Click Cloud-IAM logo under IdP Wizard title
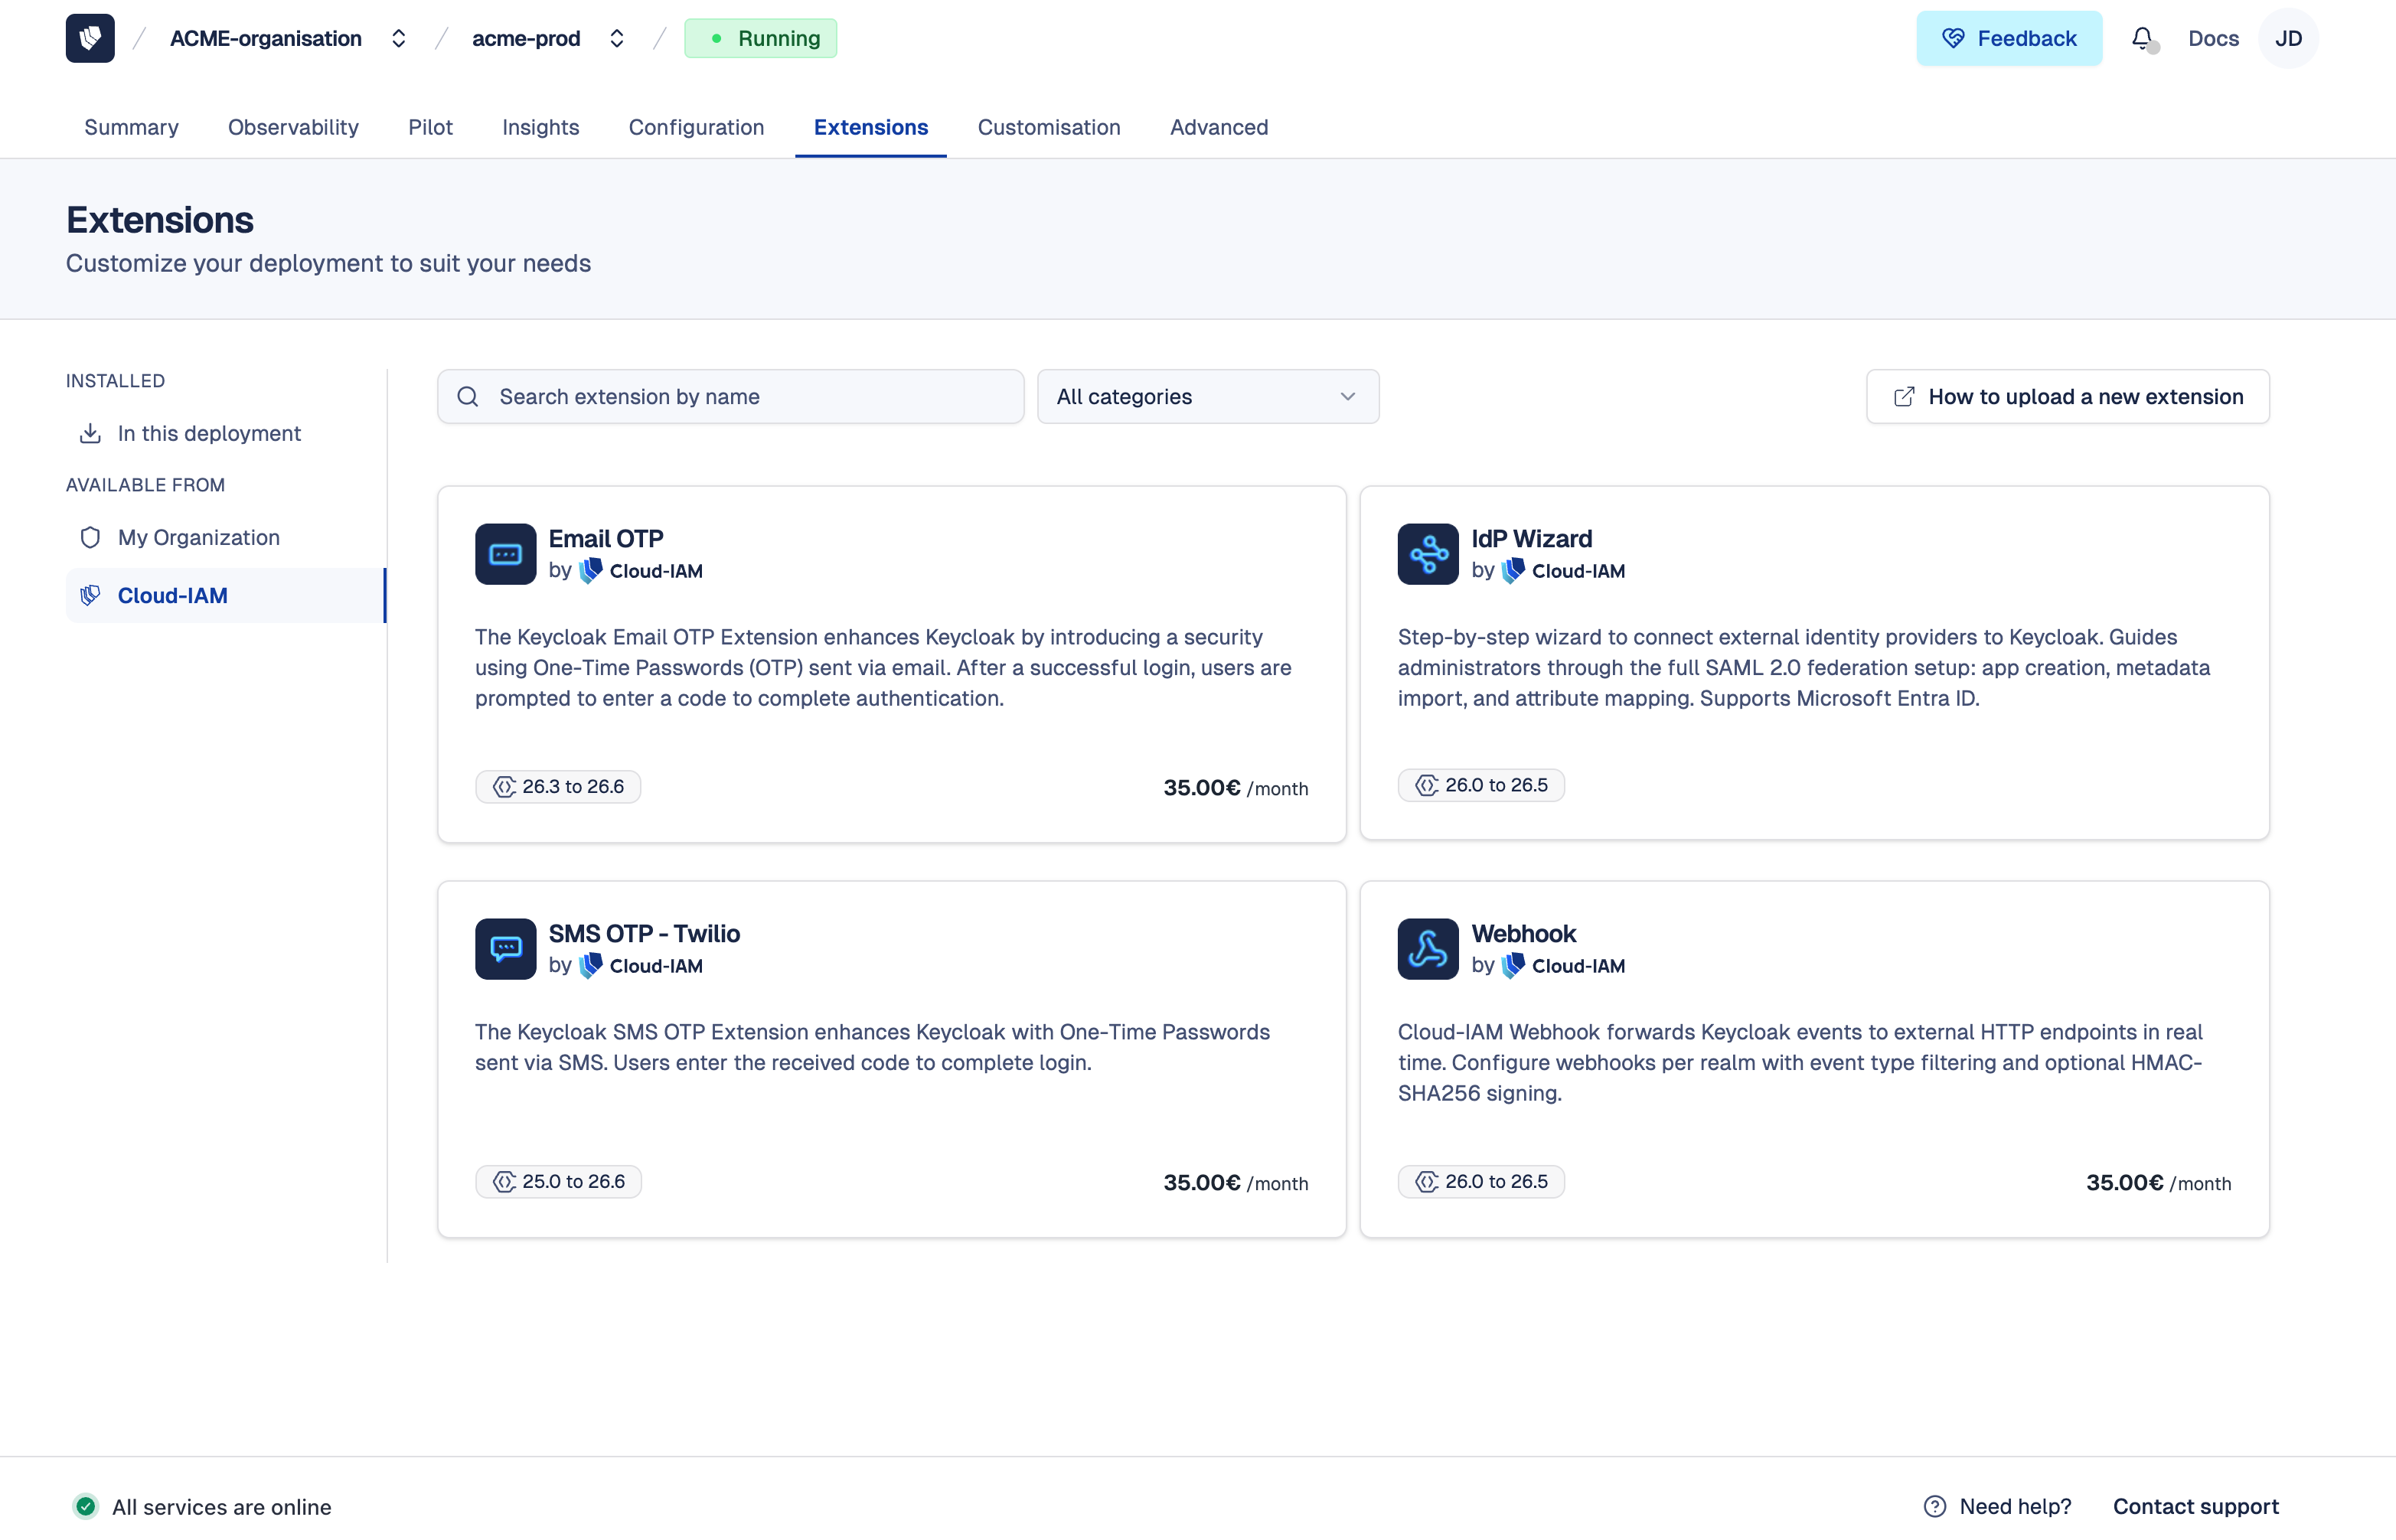Screen dimensions: 2396x1540 [x=1514, y=570]
